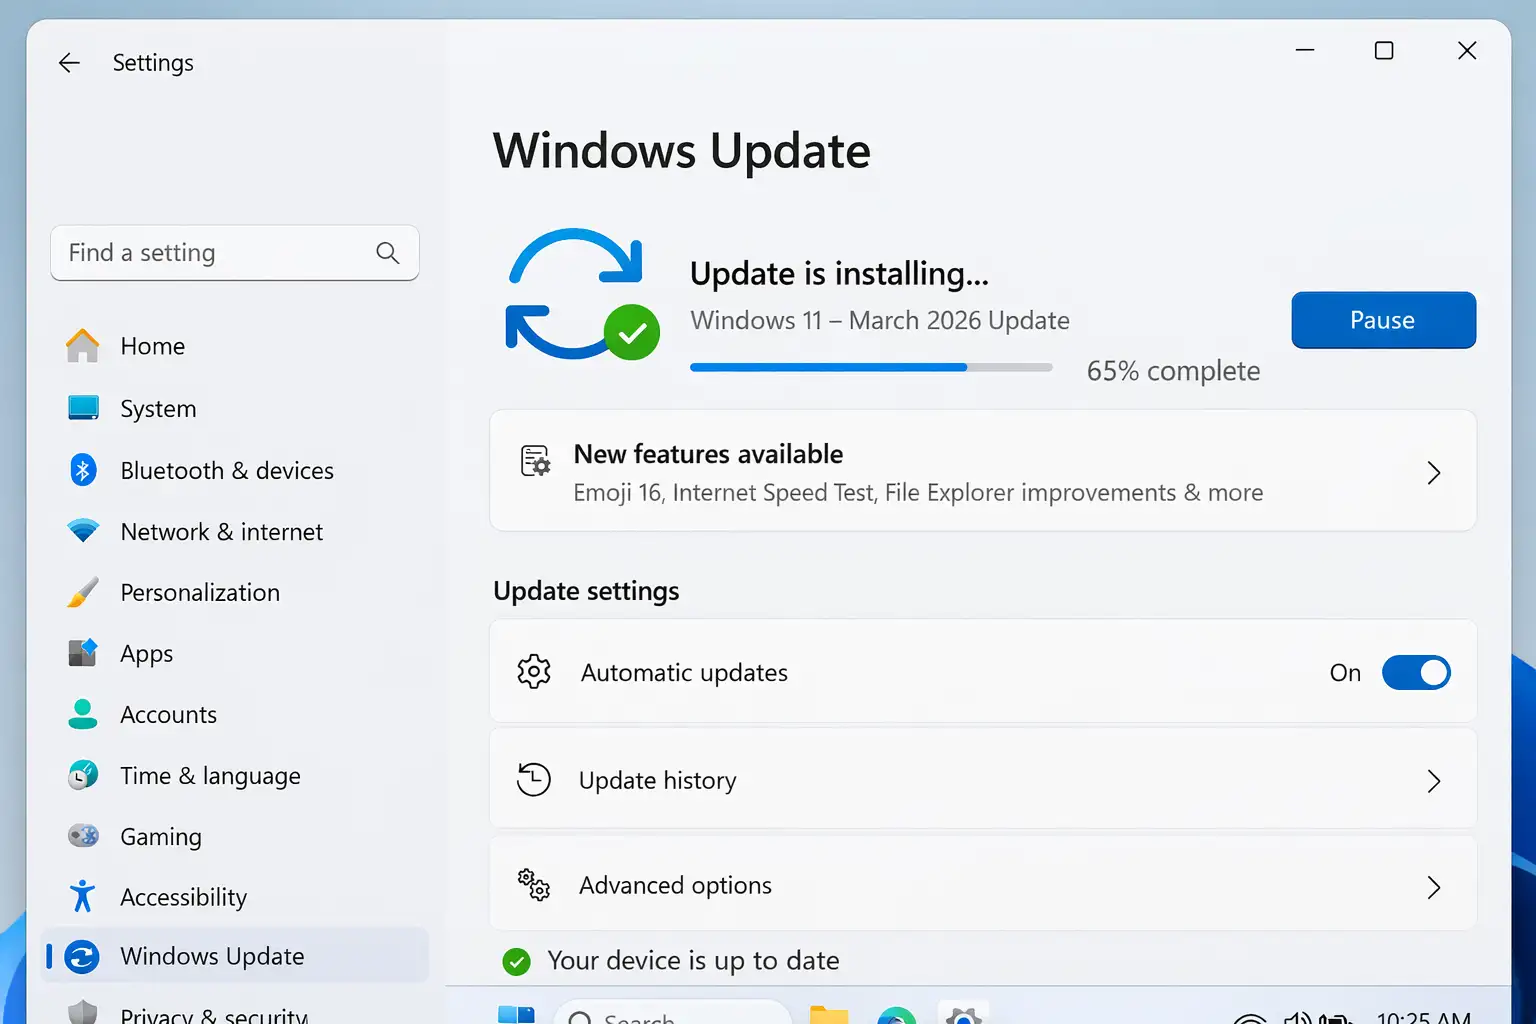Viewport: 1536px width, 1024px height.
Task: Click the green up-to-date checkmark
Action: [516, 961]
